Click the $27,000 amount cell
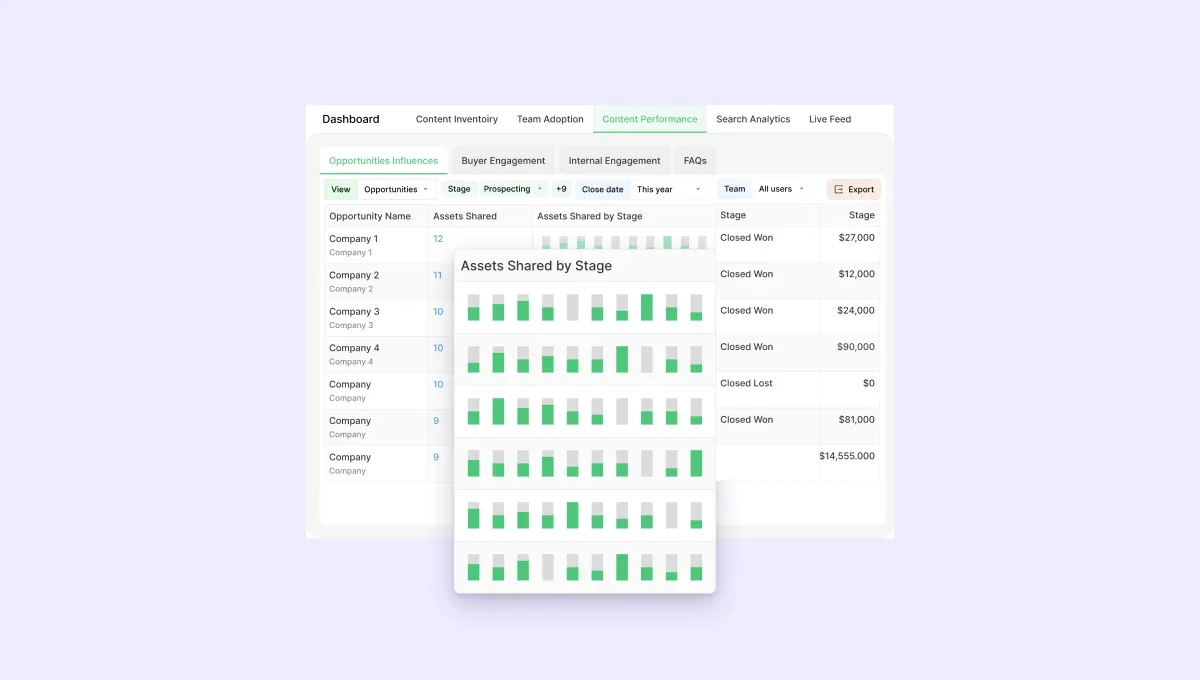Image resolution: width=1200 pixels, height=680 pixels. (x=856, y=238)
